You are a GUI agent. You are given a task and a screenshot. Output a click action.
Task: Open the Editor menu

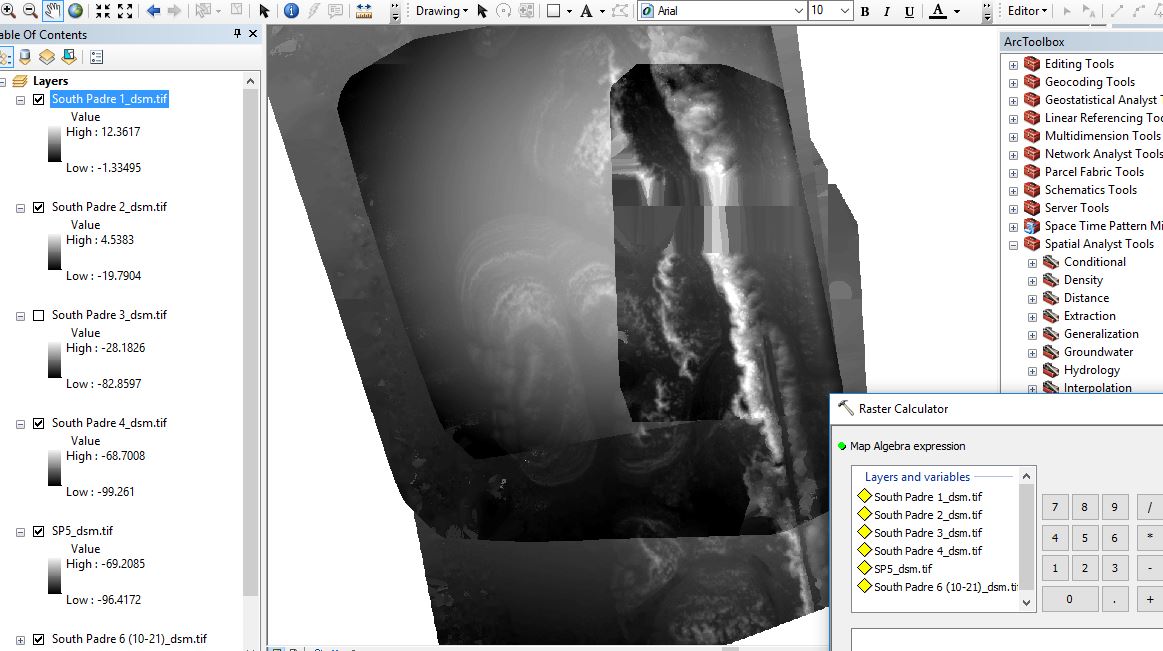tap(1027, 10)
